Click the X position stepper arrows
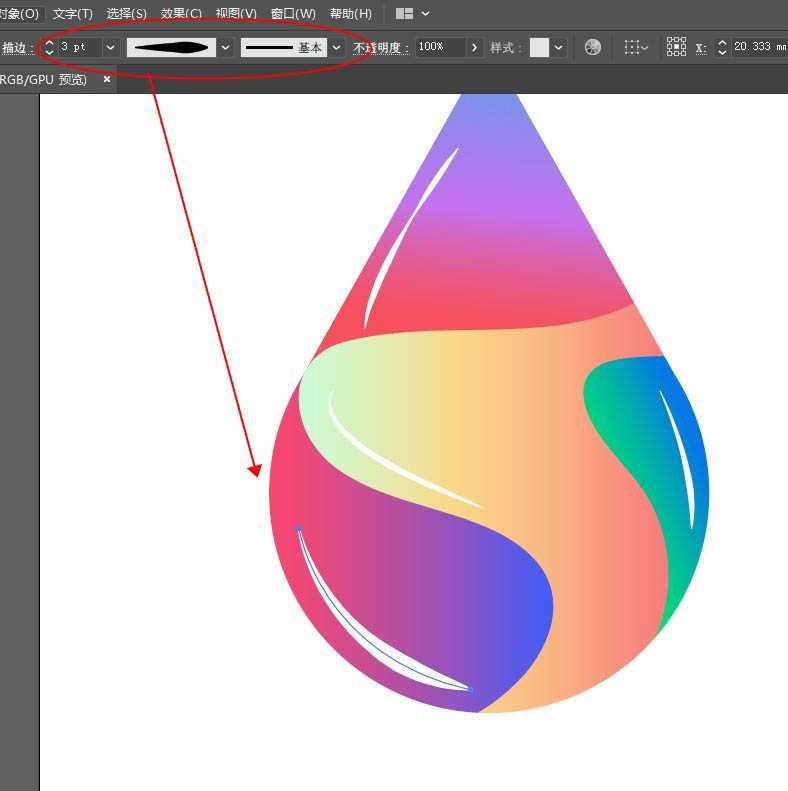788x791 pixels. click(722, 47)
